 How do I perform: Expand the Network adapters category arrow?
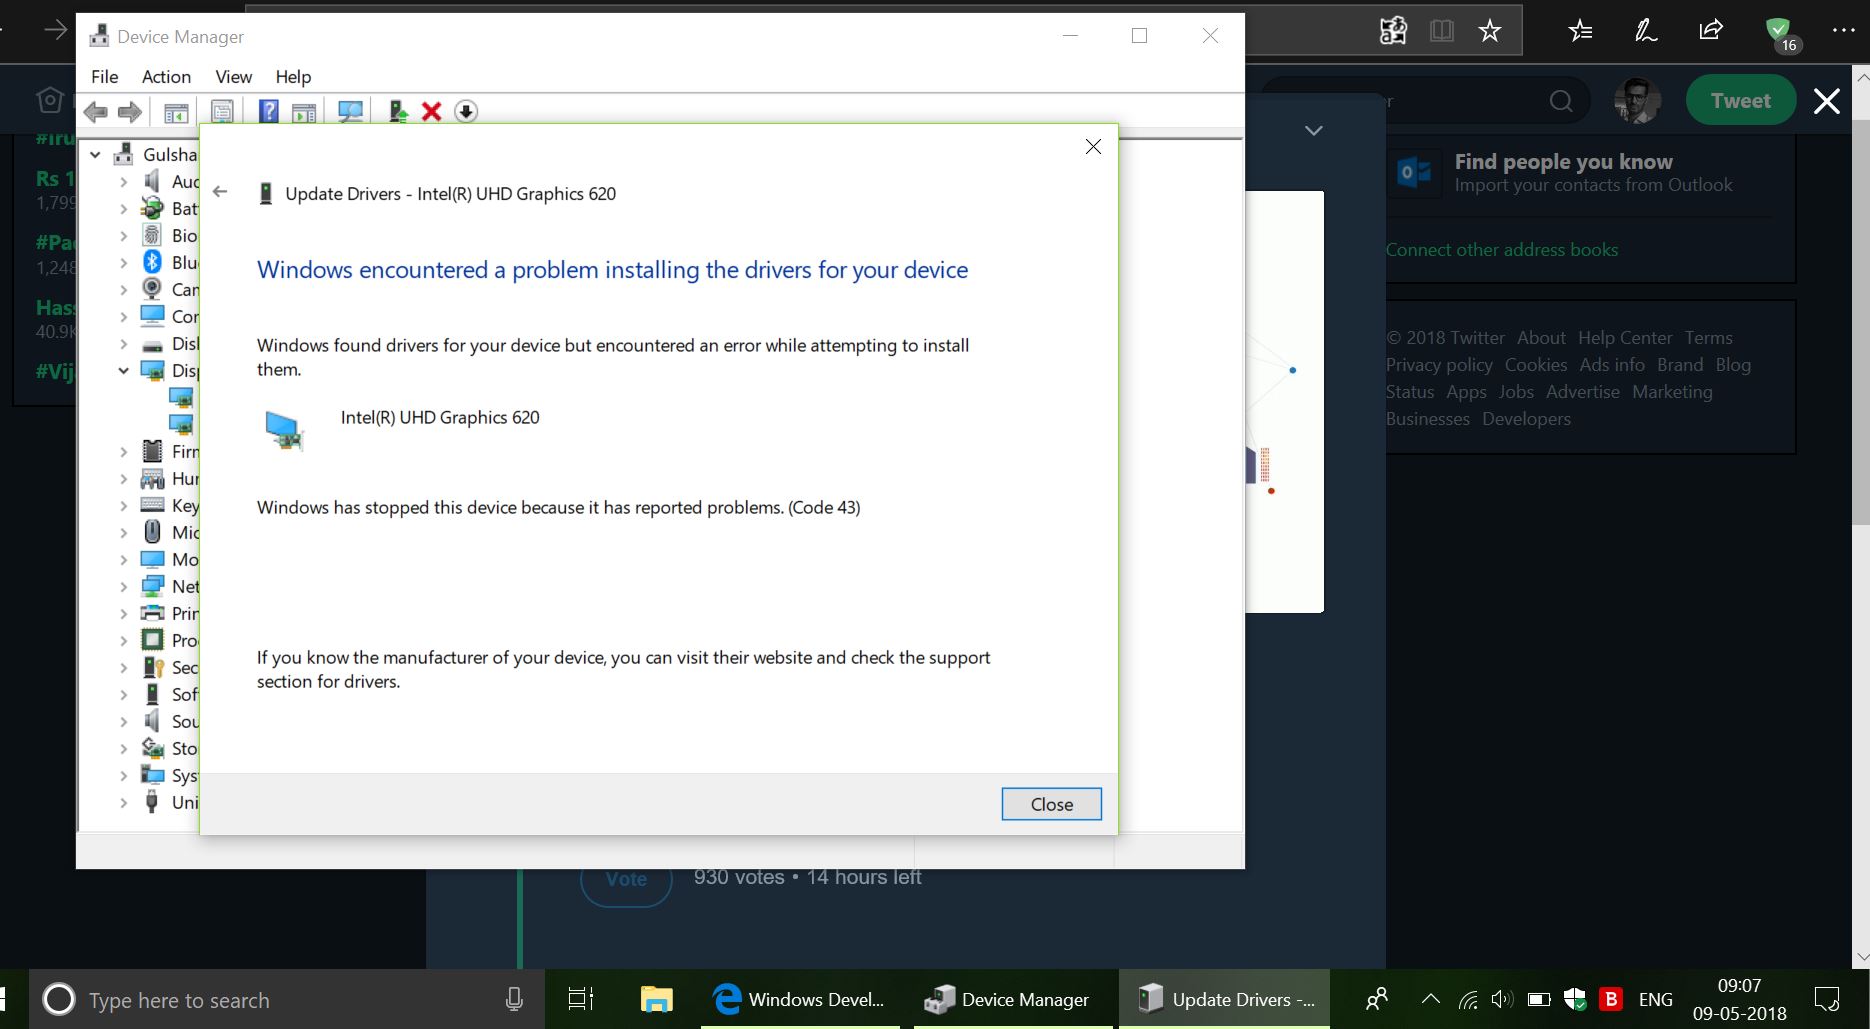123,586
